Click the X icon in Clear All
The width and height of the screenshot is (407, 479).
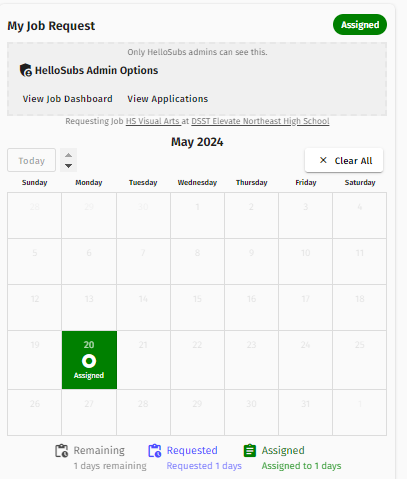(x=323, y=160)
